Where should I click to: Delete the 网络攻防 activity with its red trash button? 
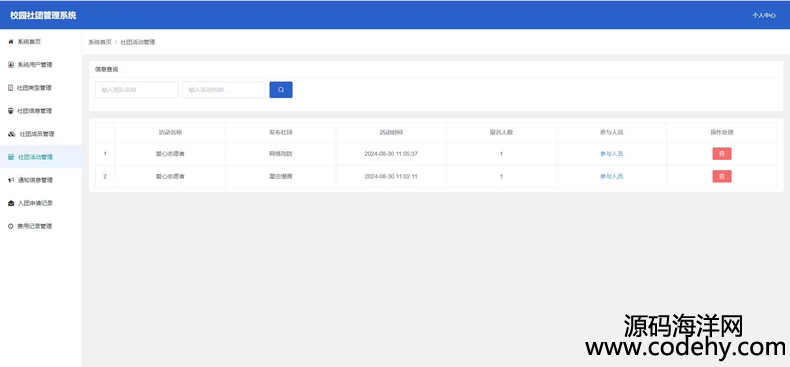[721, 154]
